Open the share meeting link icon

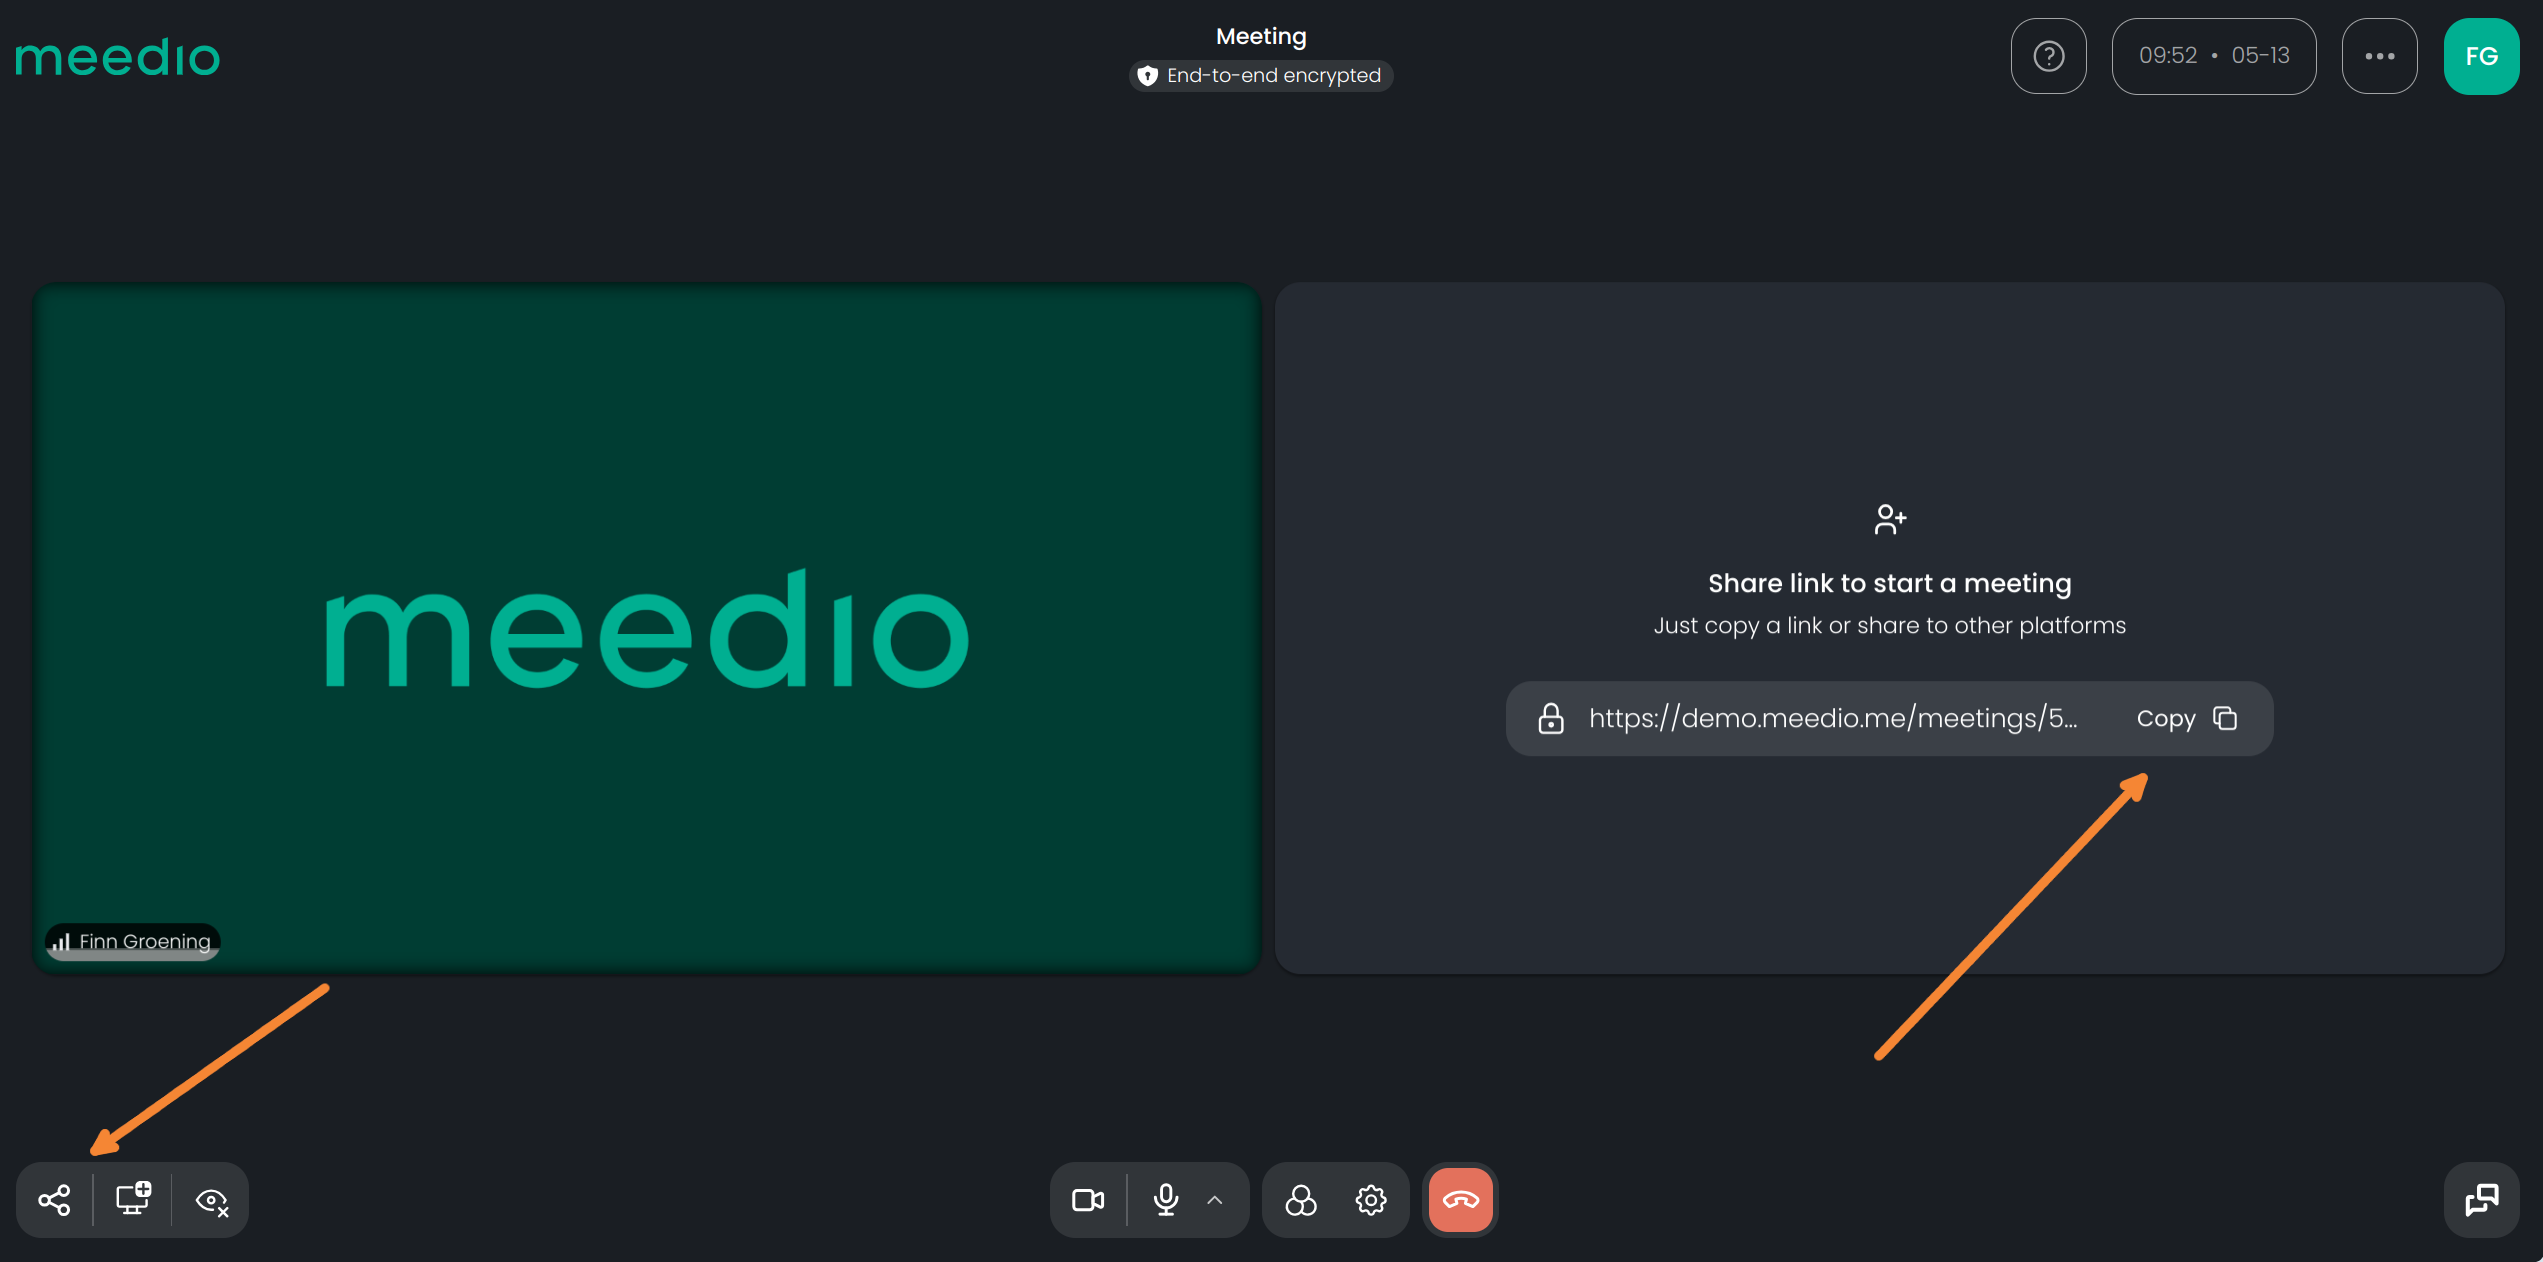point(55,1200)
